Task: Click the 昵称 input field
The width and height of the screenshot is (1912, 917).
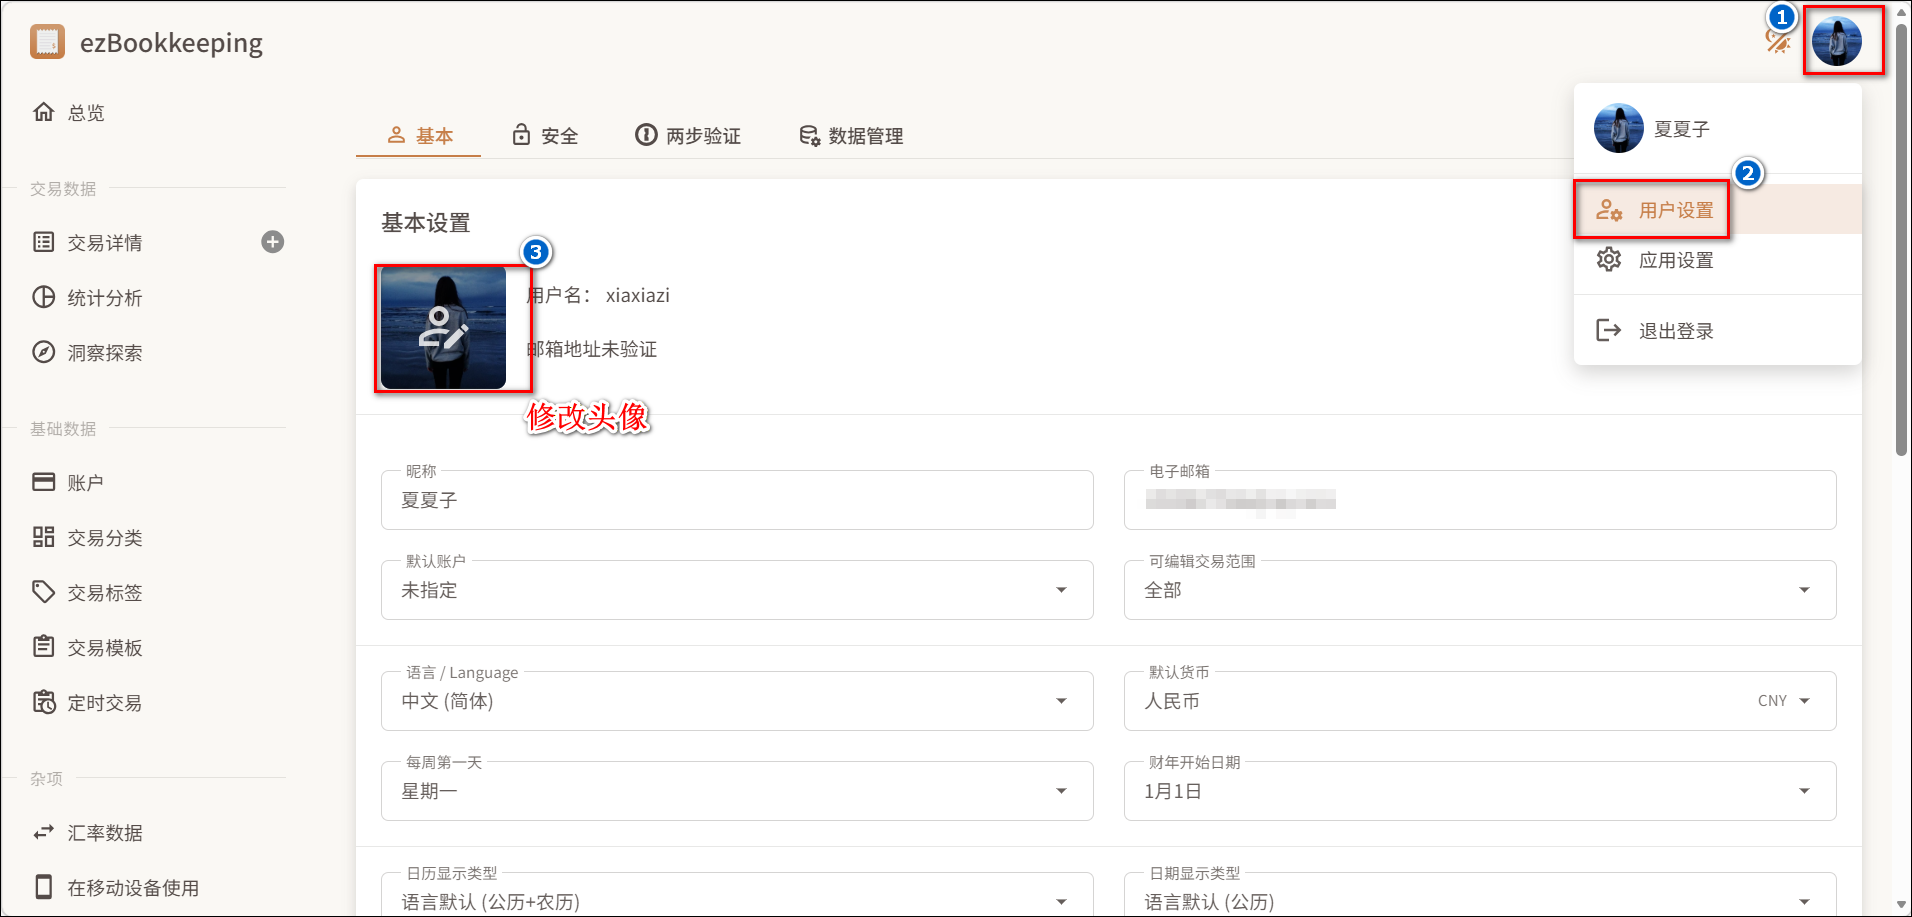Action: (x=736, y=500)
